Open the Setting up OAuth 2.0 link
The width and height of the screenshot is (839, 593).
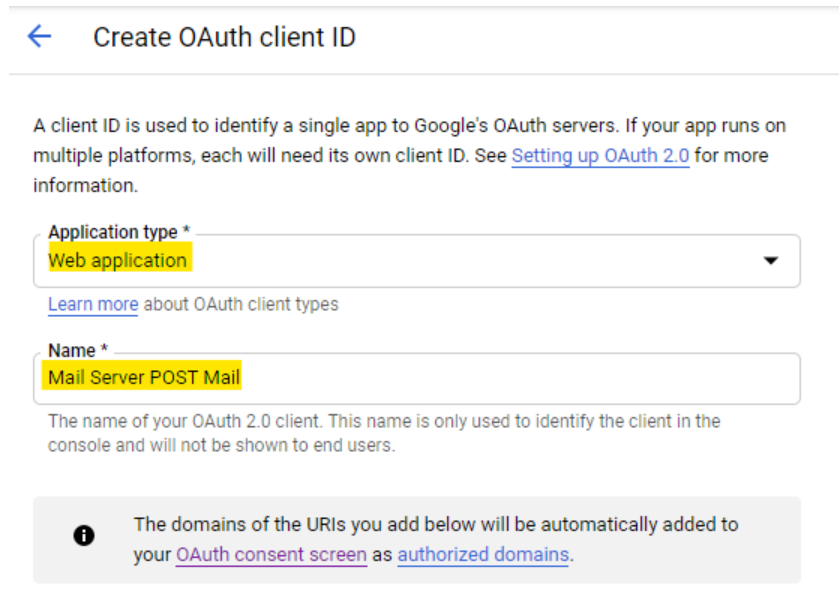(x=600, y=156)
